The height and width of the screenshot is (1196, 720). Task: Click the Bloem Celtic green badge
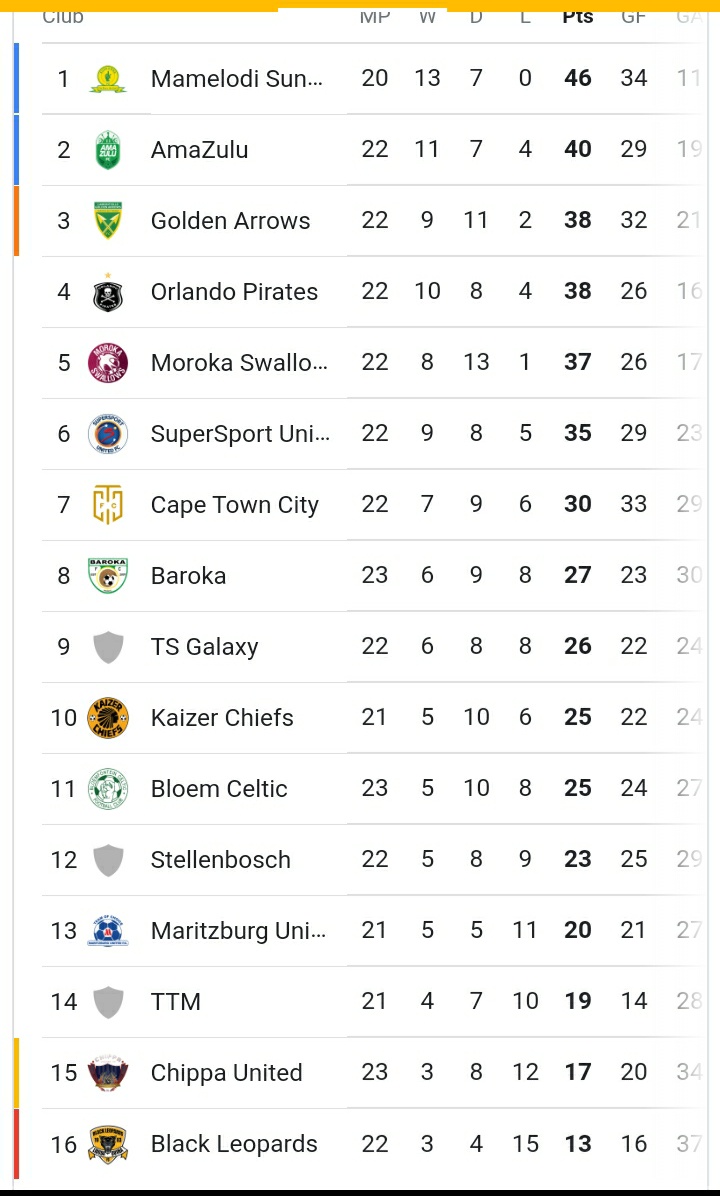click(x=108, y=789)
